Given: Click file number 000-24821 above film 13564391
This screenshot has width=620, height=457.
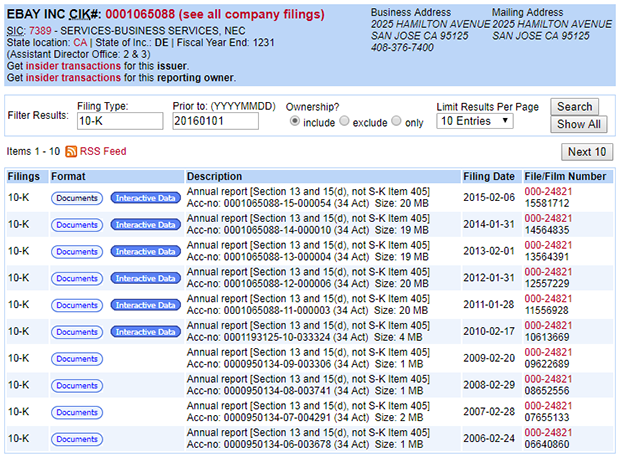Looking at the screenshot, I should [548, 245].
